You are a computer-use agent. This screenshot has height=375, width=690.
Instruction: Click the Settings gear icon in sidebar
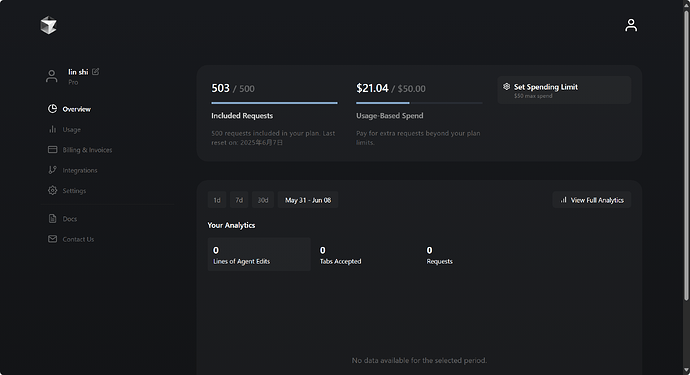coord(52,190)
